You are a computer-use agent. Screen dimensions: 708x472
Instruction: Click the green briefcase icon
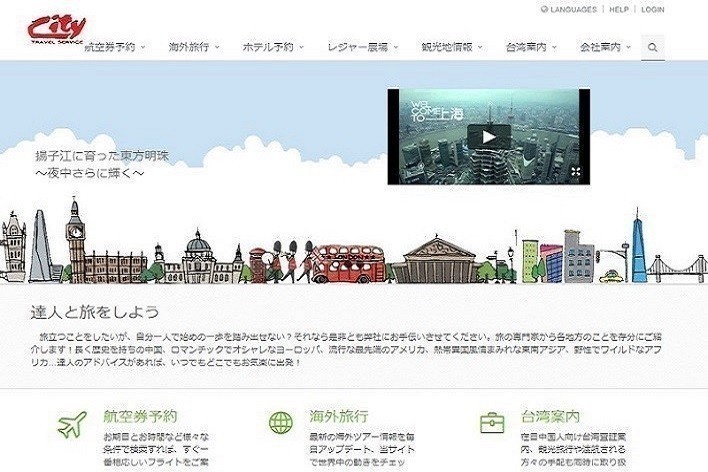coord(491,423)
